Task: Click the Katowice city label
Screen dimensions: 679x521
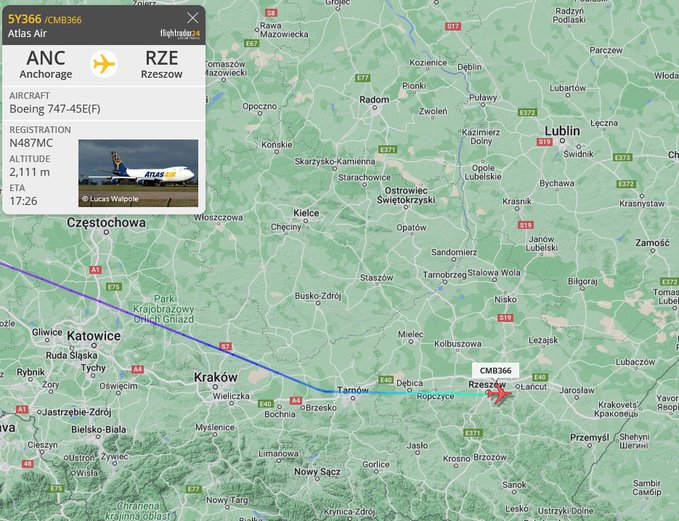Action: coord(94,336)
